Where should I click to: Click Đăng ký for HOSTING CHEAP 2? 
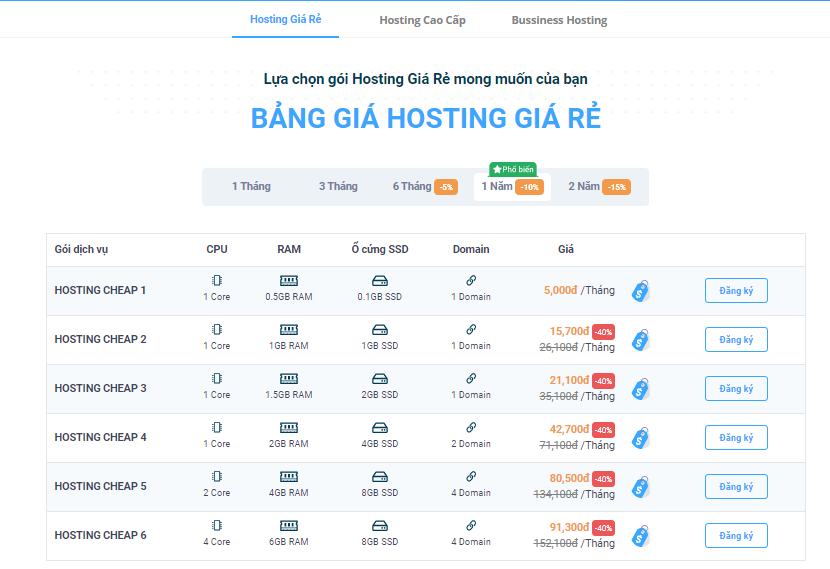736,339
